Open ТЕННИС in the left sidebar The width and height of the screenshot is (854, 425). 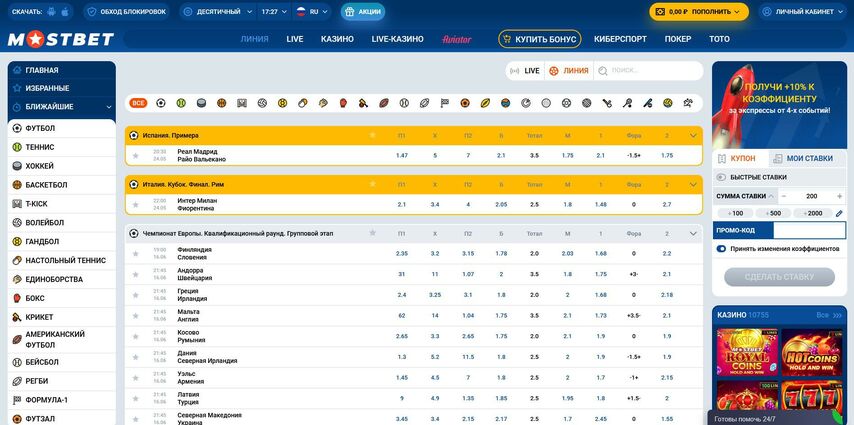click(x=62, y=147)
